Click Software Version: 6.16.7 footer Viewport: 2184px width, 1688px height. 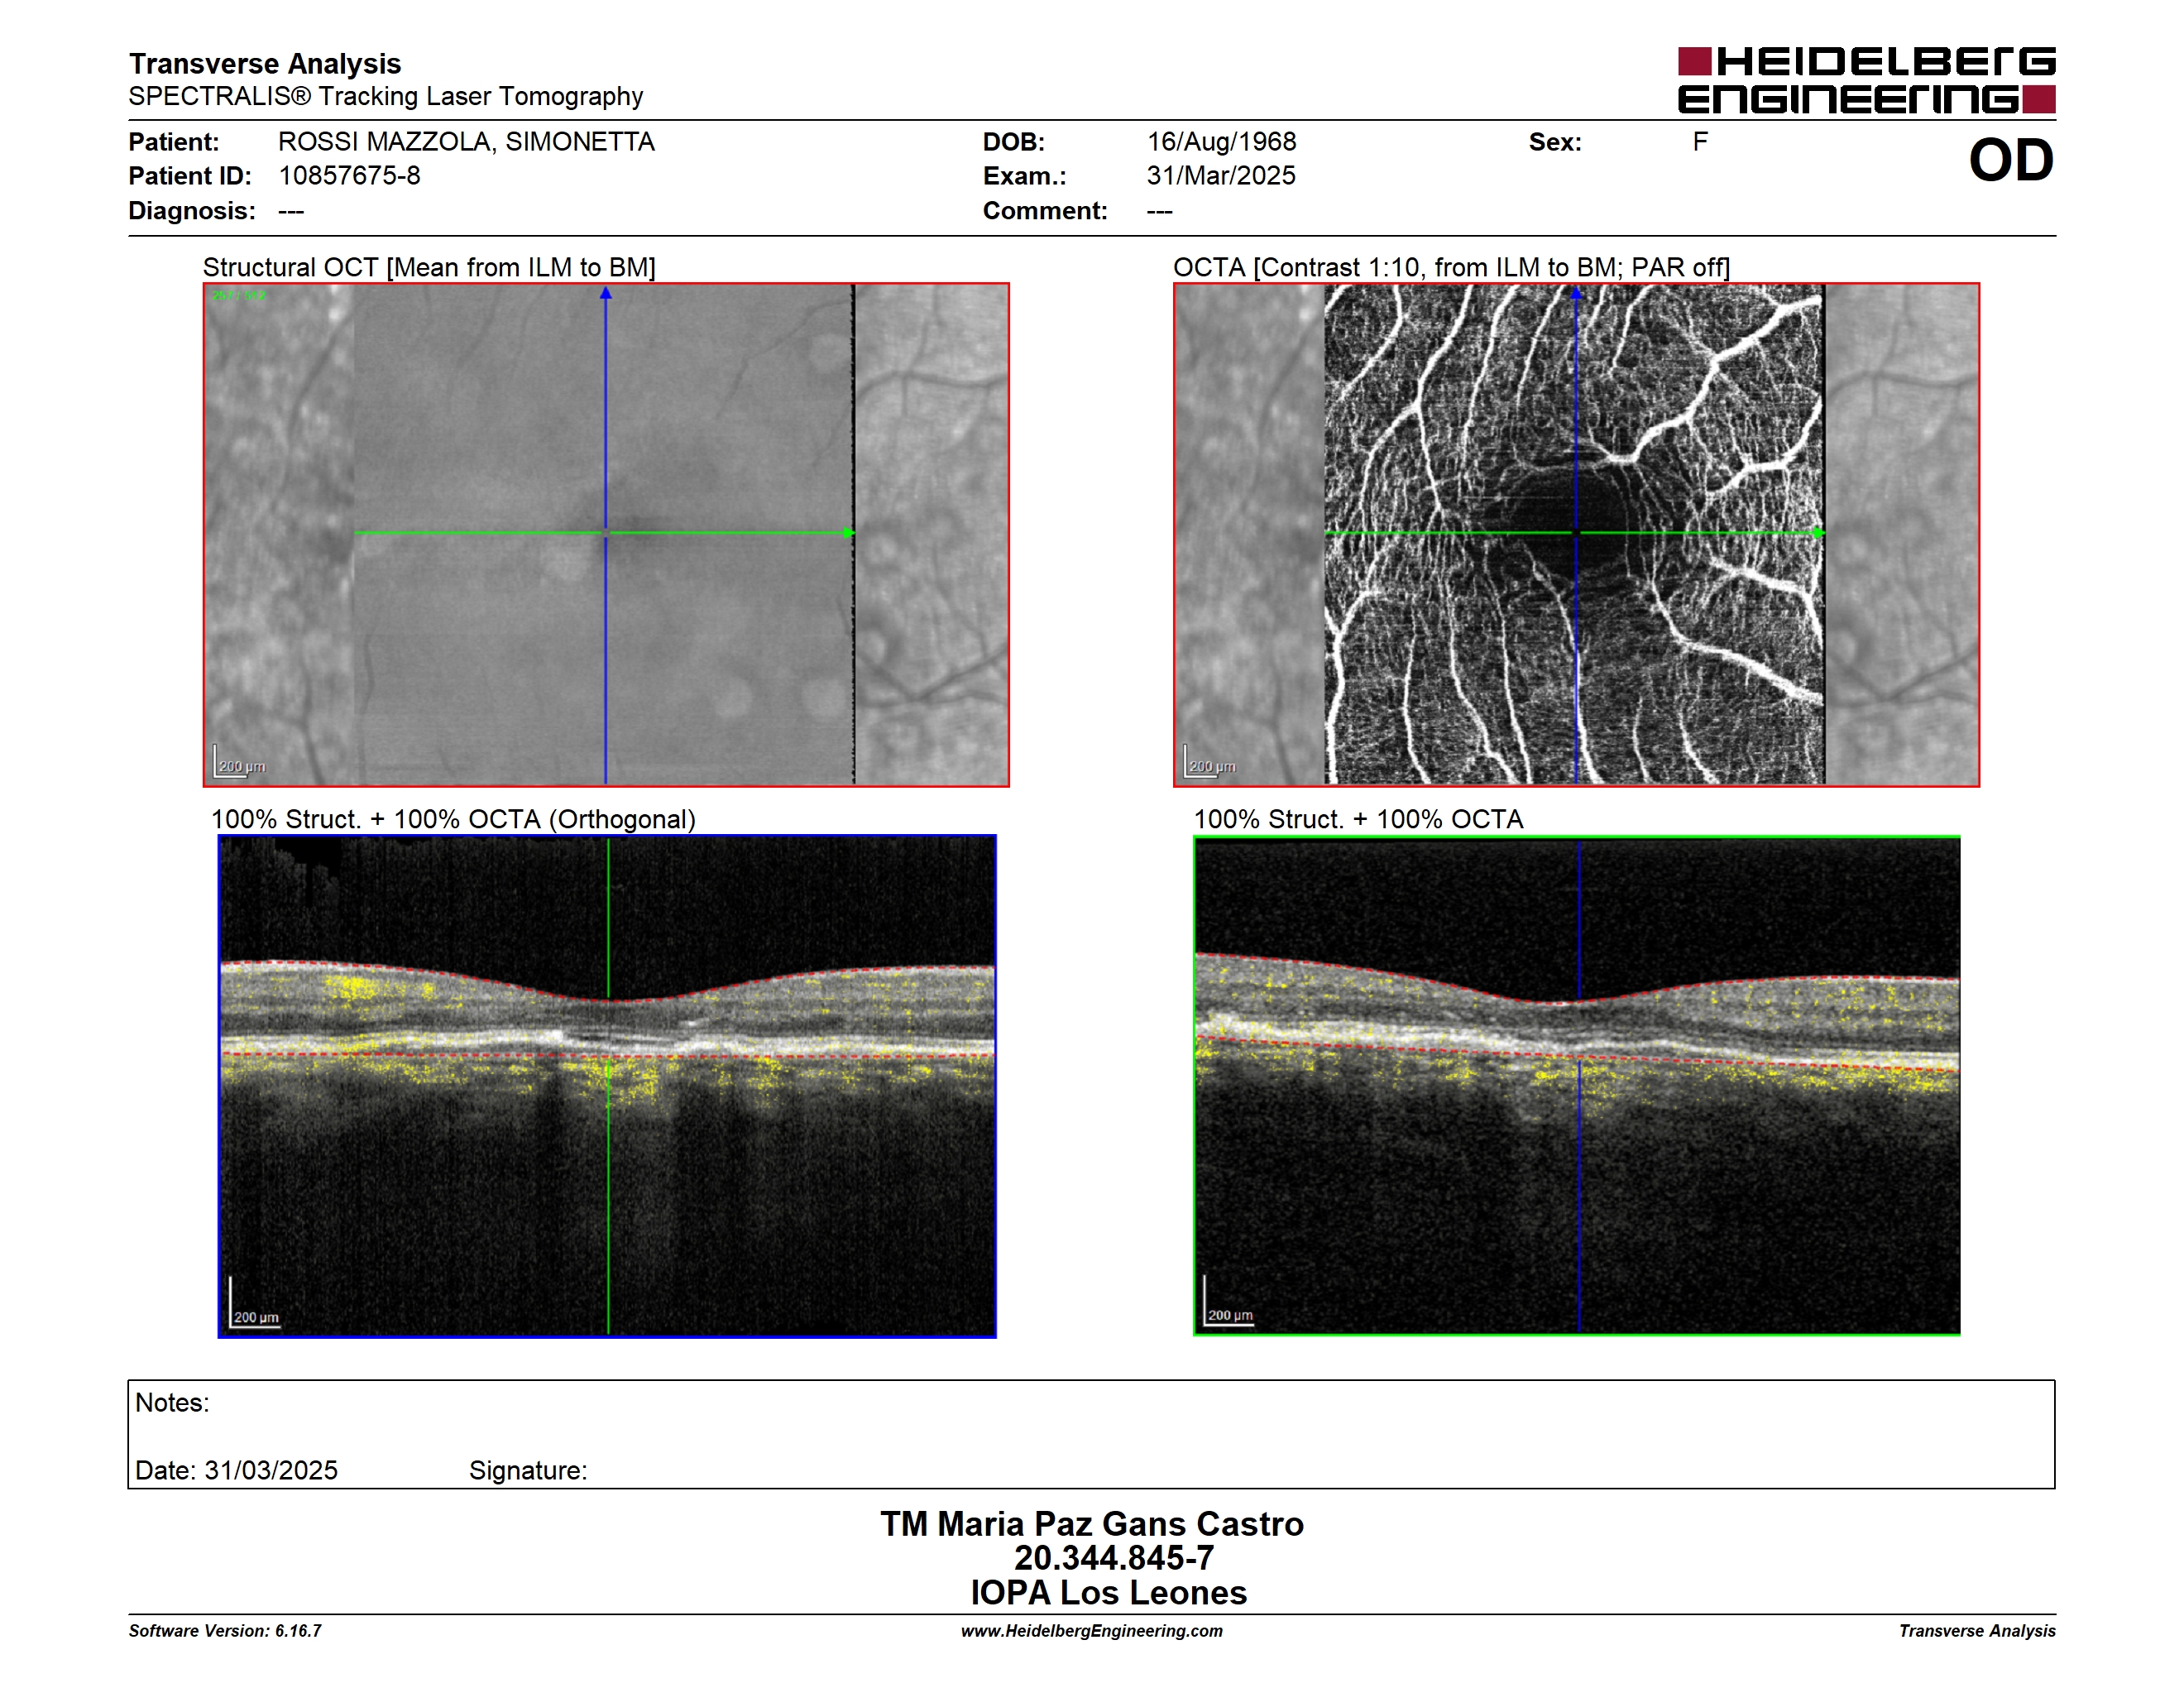point(225,1631)
